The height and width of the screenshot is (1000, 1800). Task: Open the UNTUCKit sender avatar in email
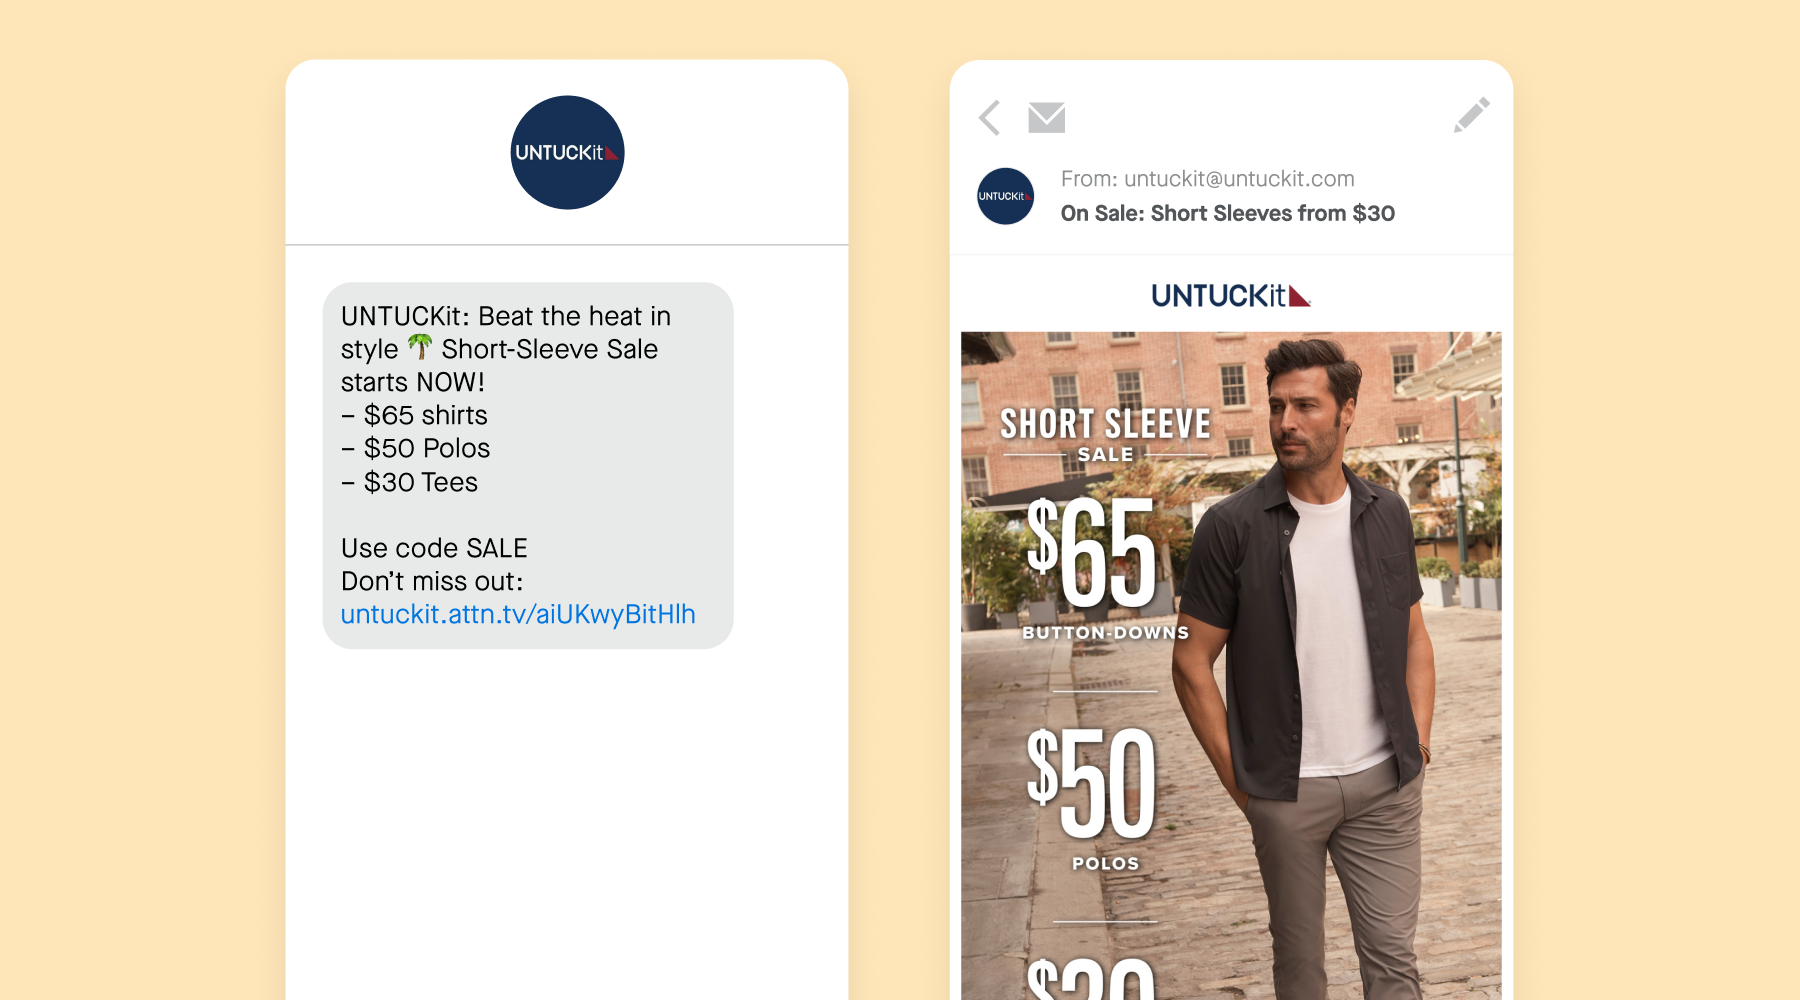(1005, 196)
